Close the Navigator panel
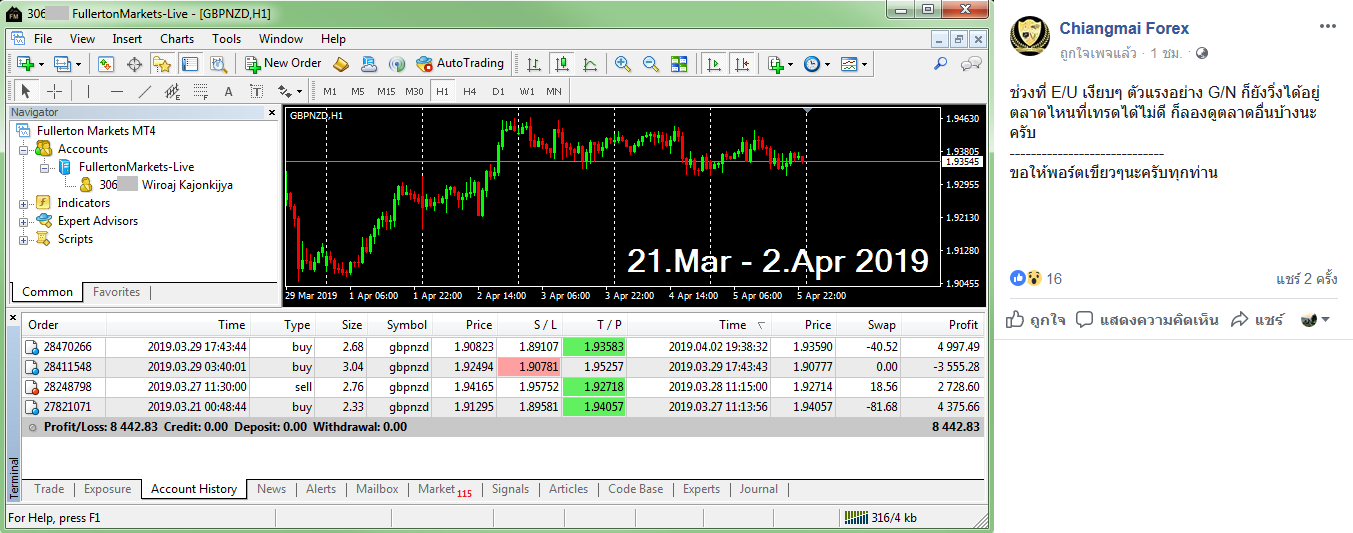The height and width of the screenshot is (533, 1353). pos(272,113)
